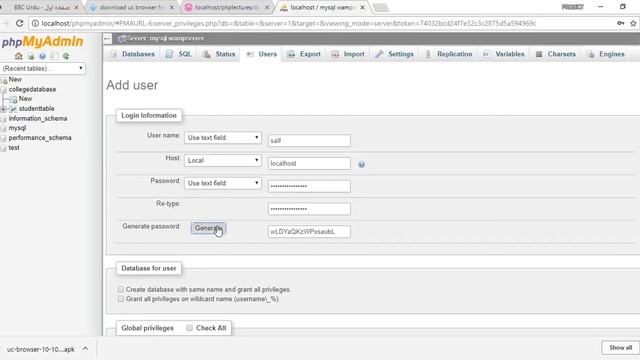Switch to BBC Urdu browser tab
Image resolution: width=640 pixels, height=360 pixels.
[42, 7]
